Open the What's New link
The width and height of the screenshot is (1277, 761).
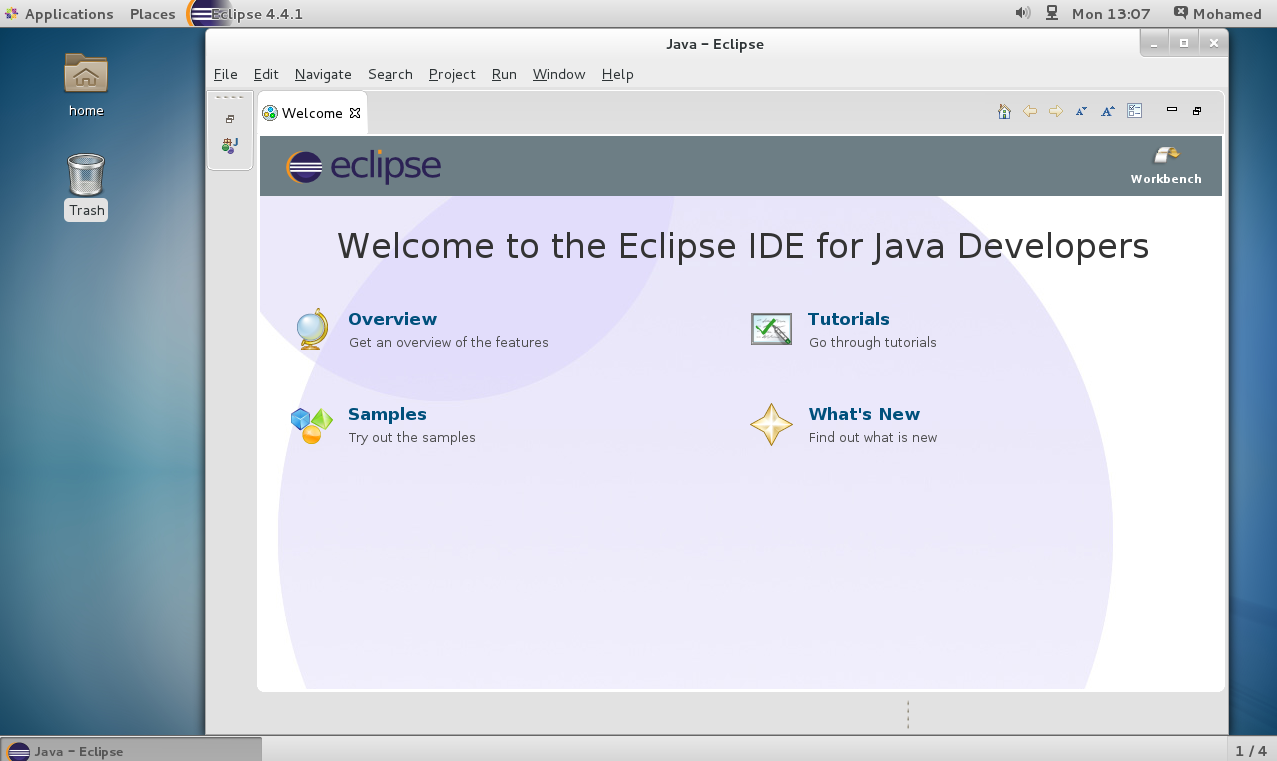tap(864, 414)
